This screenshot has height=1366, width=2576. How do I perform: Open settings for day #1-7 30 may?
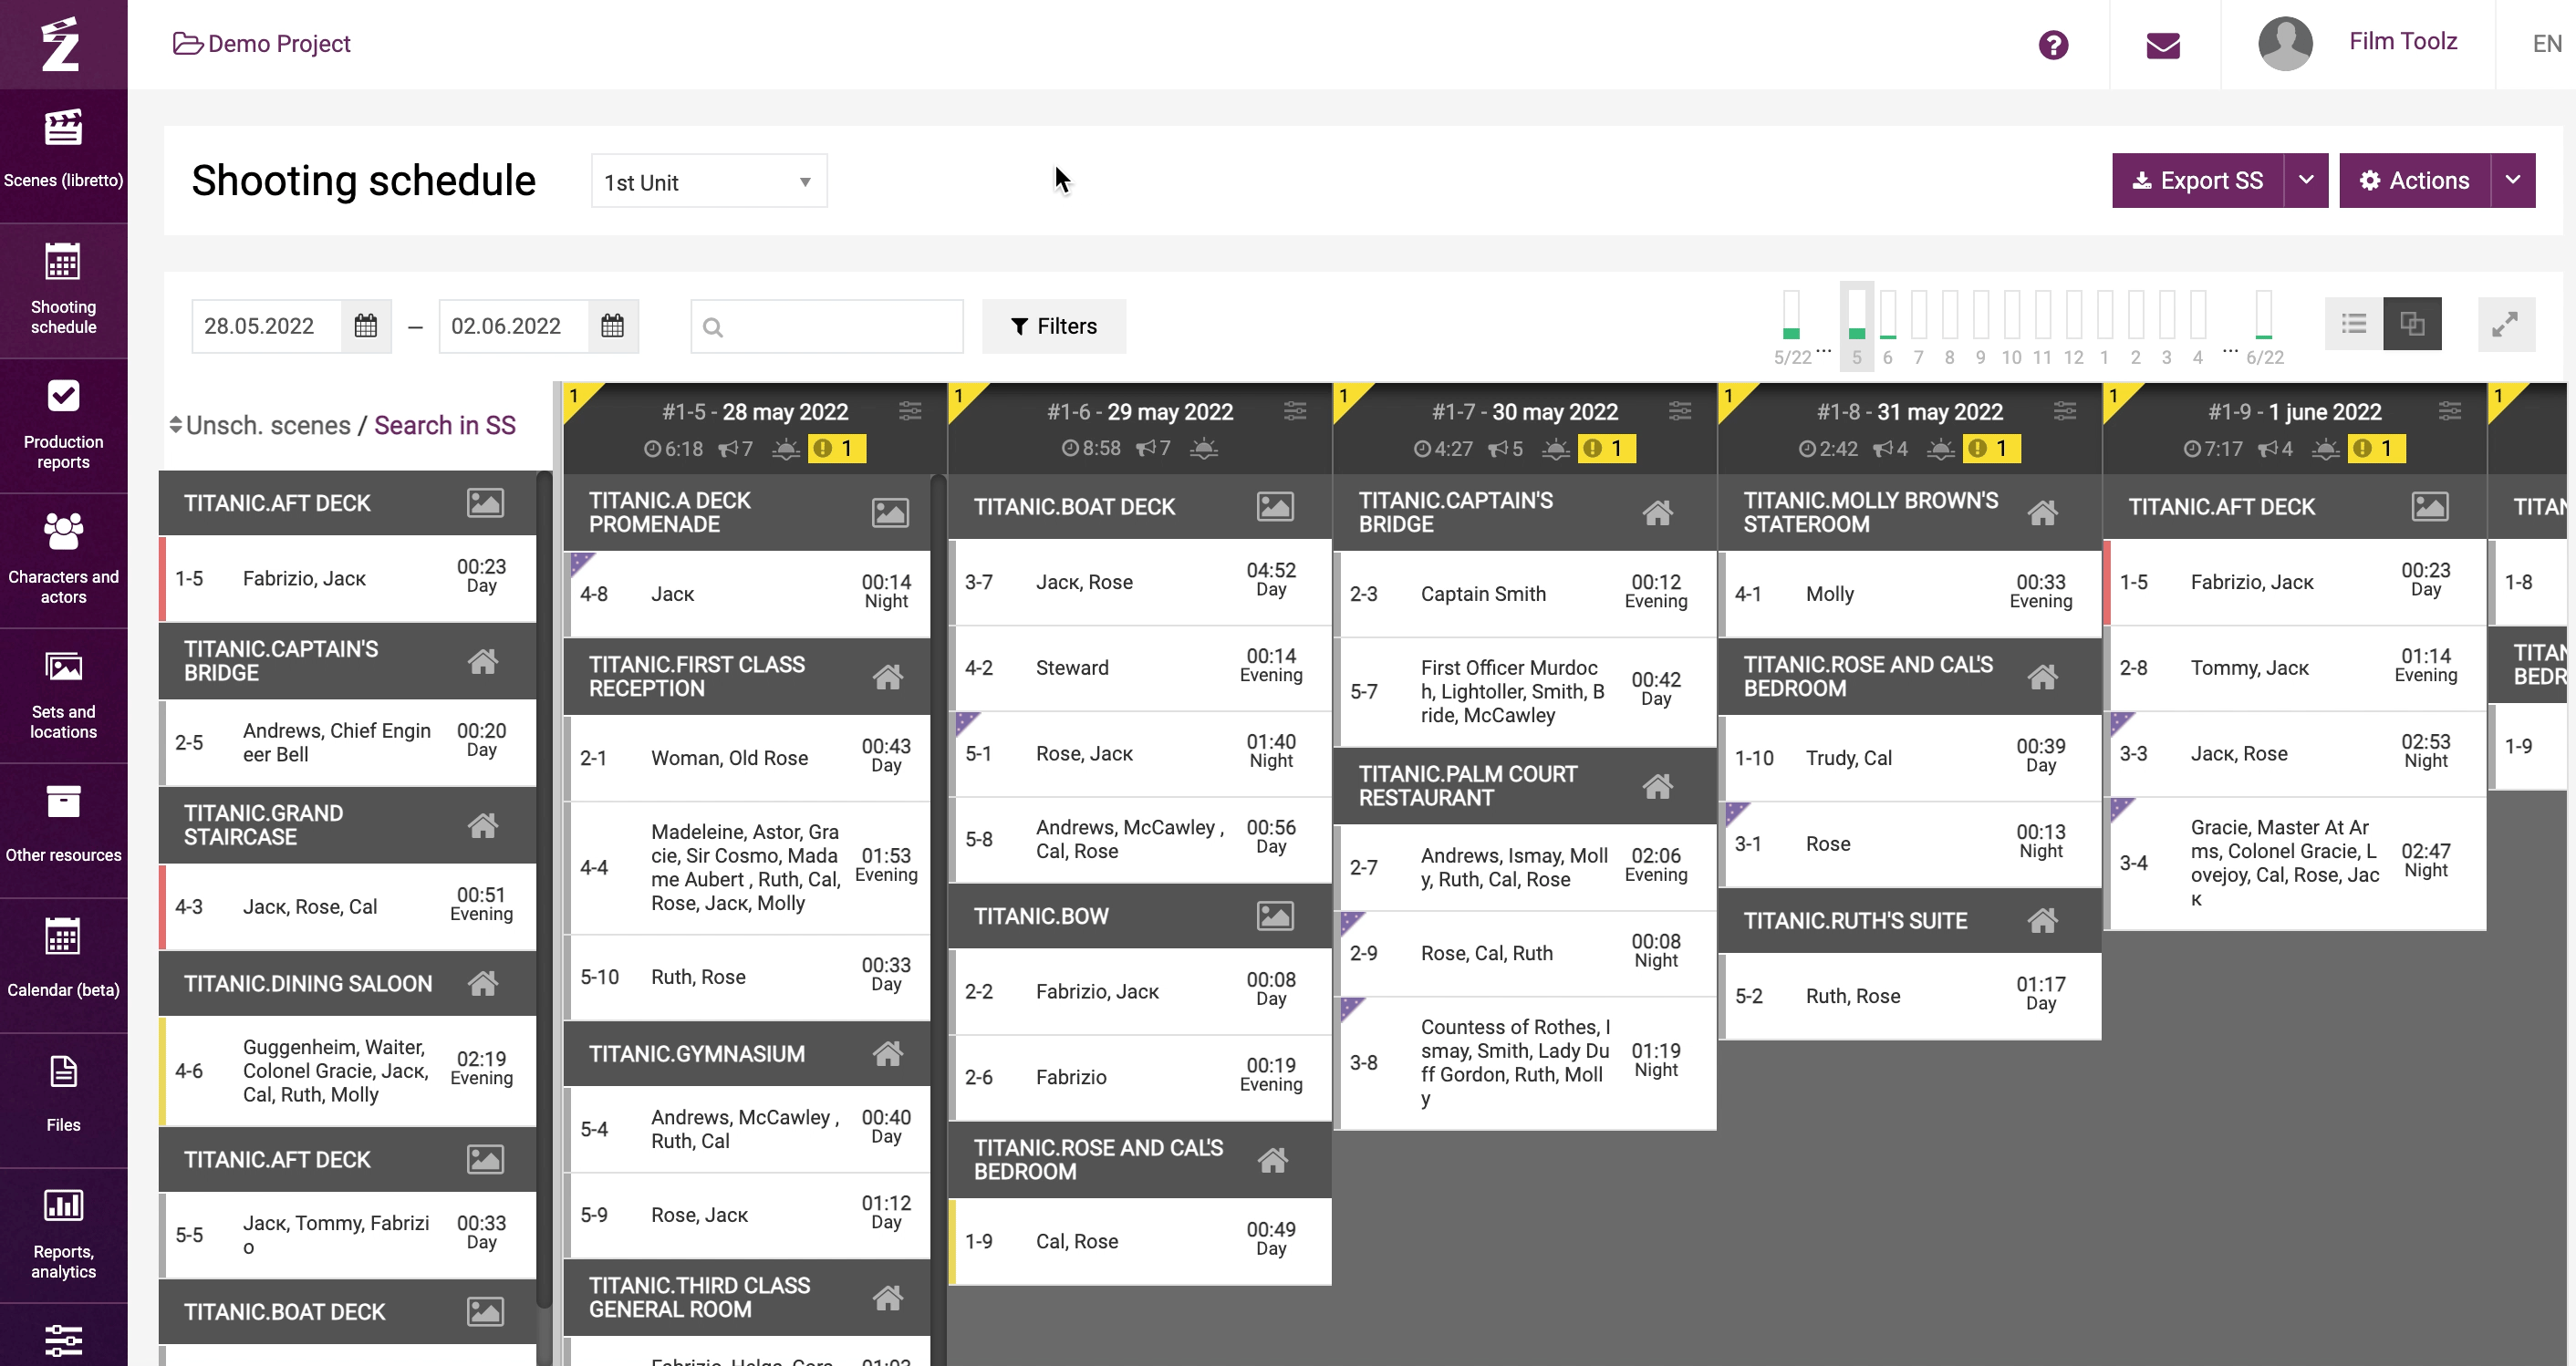pos(1680,411)
